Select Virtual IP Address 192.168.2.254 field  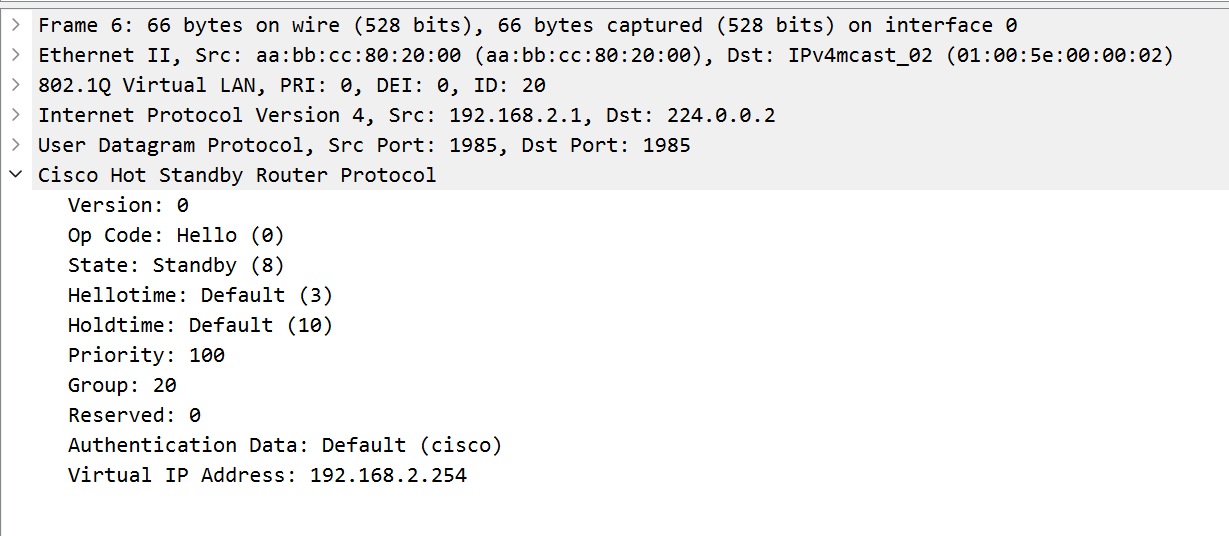[x=267, y=475]
